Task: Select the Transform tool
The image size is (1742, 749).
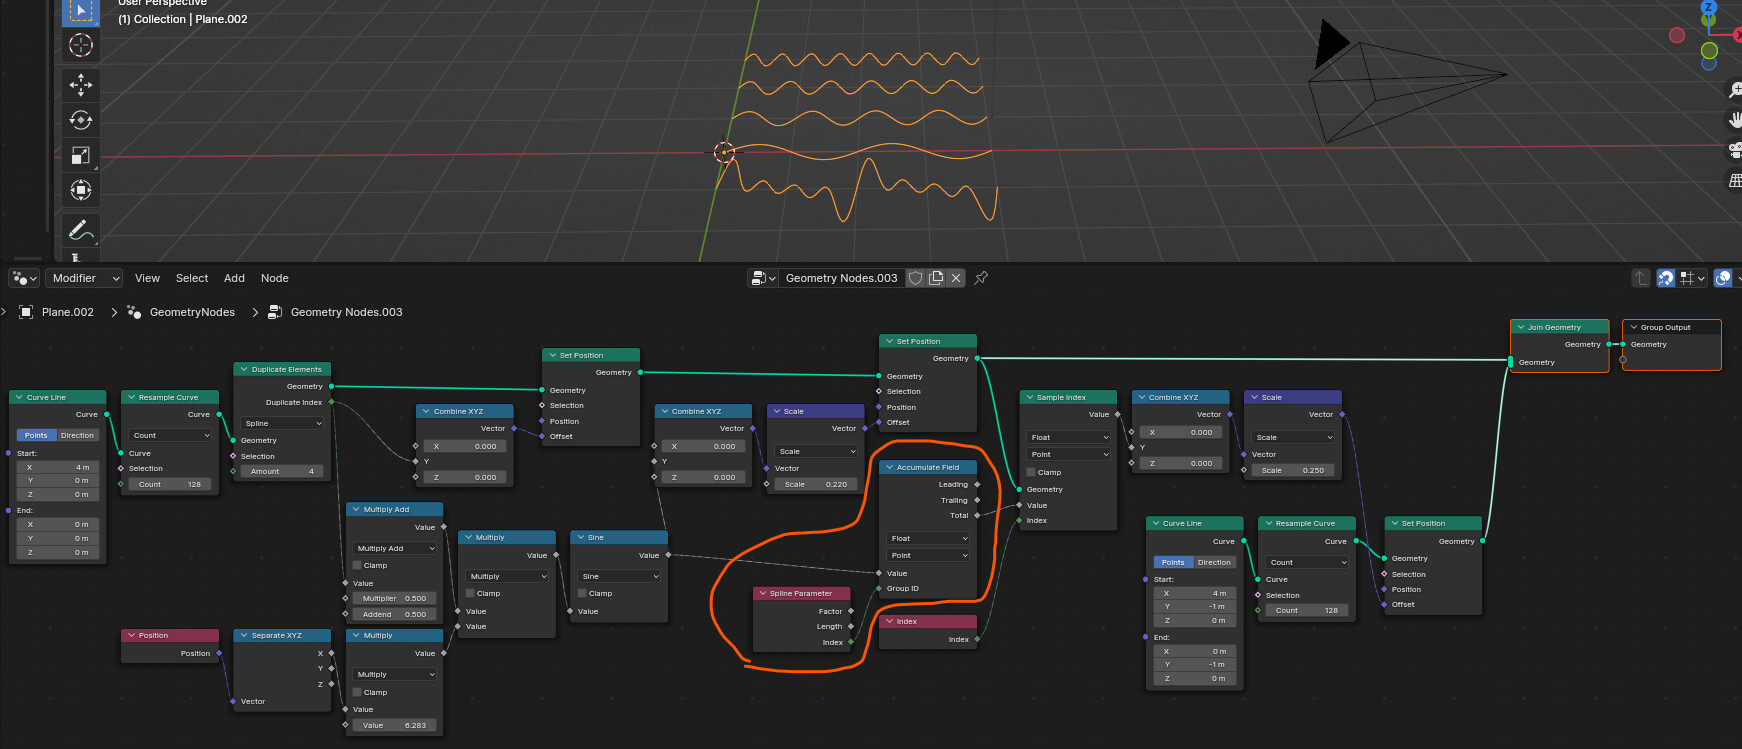Action: pos(81,190)
